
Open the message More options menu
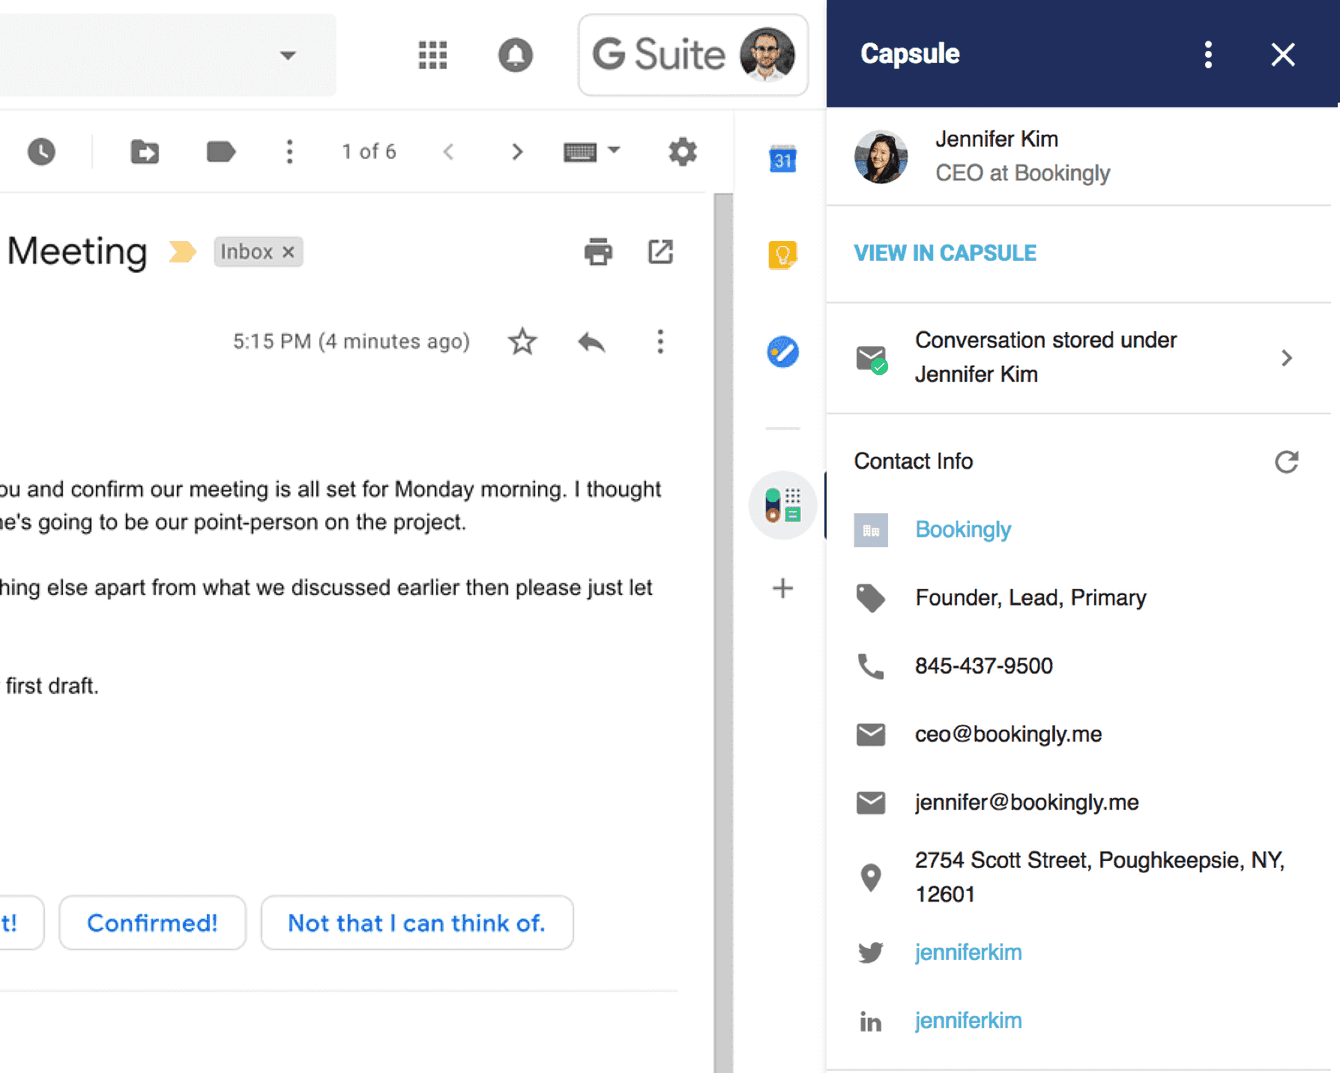point(660,342)
